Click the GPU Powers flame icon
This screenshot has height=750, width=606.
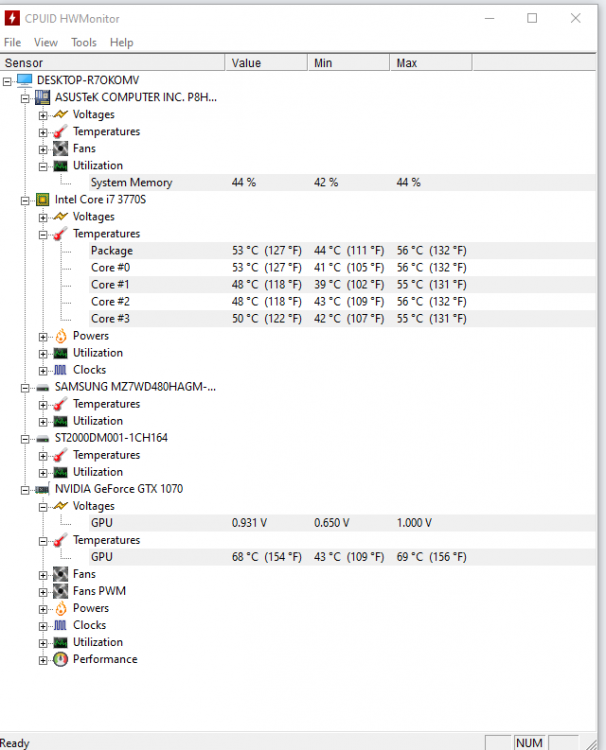(x=61, y=608)
